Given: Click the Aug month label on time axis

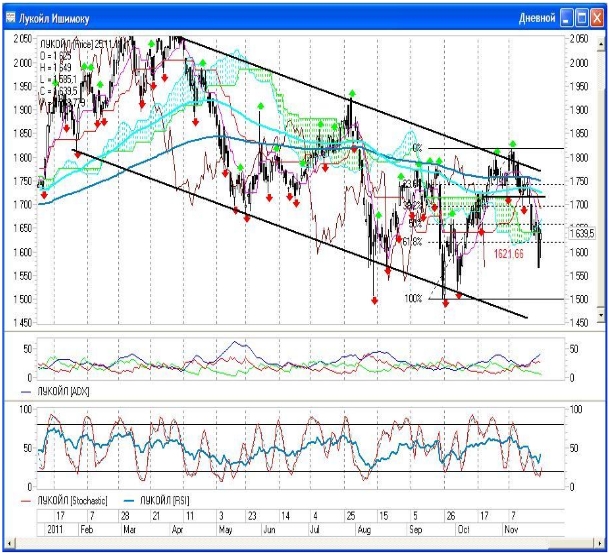Looking at the screenshot, I should (x=364, y=530).
